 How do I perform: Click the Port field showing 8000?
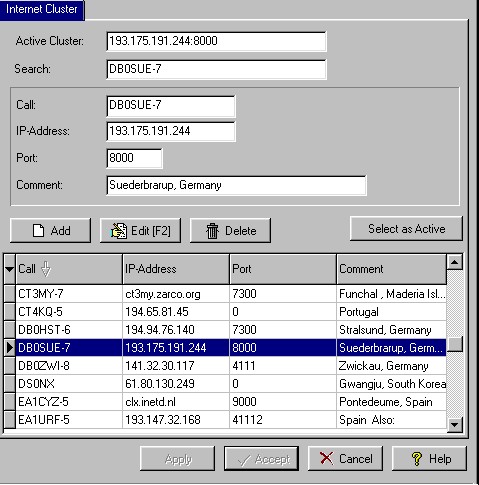[x=134, y=158]
